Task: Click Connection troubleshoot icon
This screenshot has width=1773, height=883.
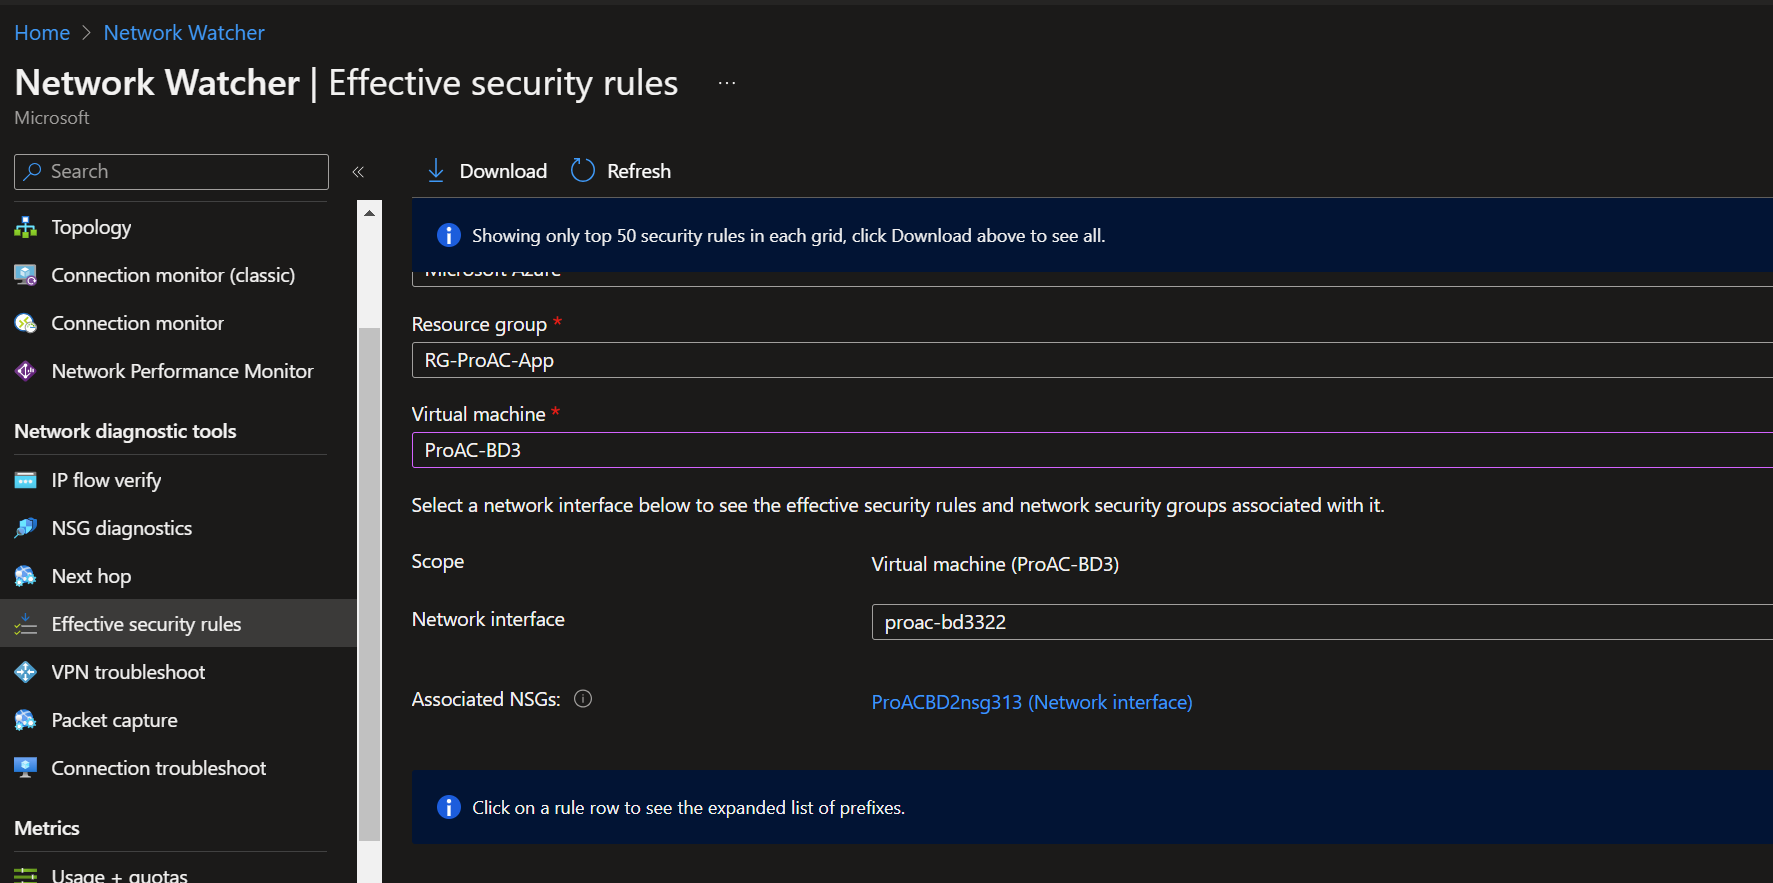Action: [25, 768]
